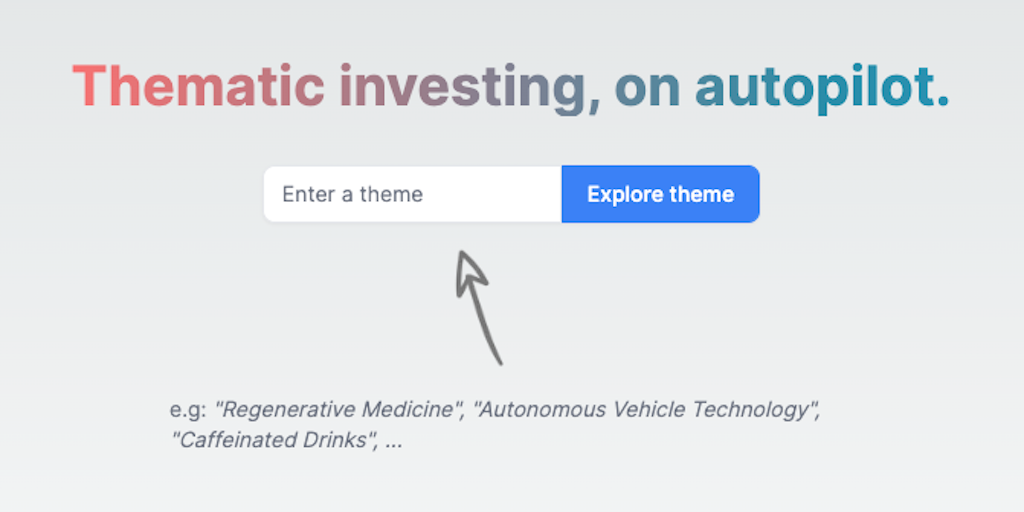Image resolution: width=1024 pixels, height=512 pixels.
Task: Click the hand-drawn arrow graphic
Action: click(x=477, y=304)
